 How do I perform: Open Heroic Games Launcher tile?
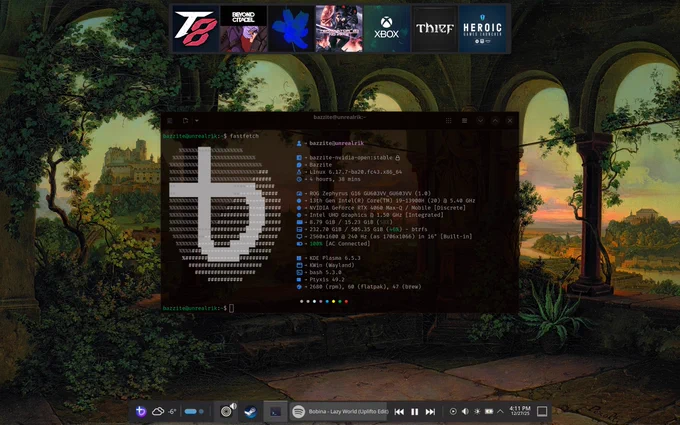coord(482,29)
